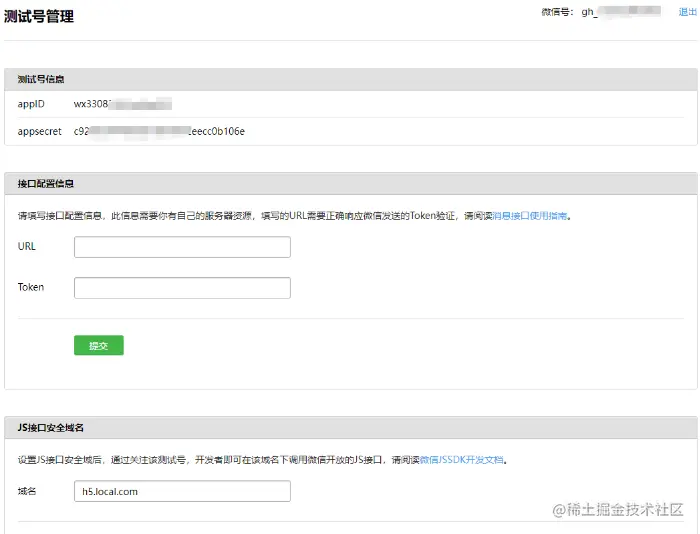
Task: Click the 微信号 gh_ account text
Action: pyautogui.click(x=601, y=12)
